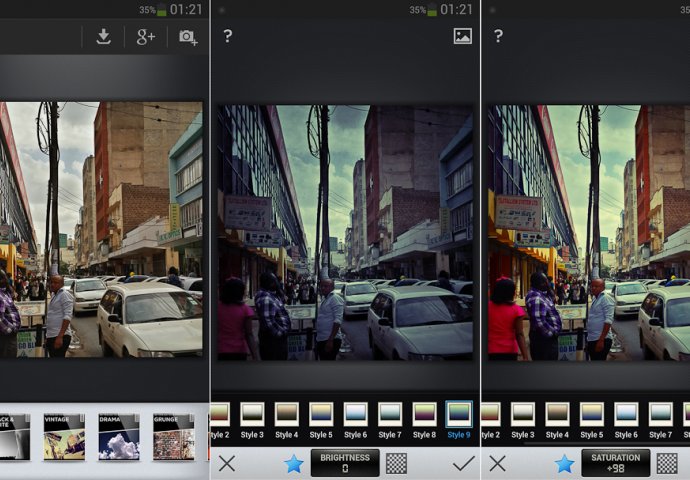Select the Vintage filter thumbnail
Image resolution: width=690 pixels, height=480 pixels.
[x=64, y=437]
